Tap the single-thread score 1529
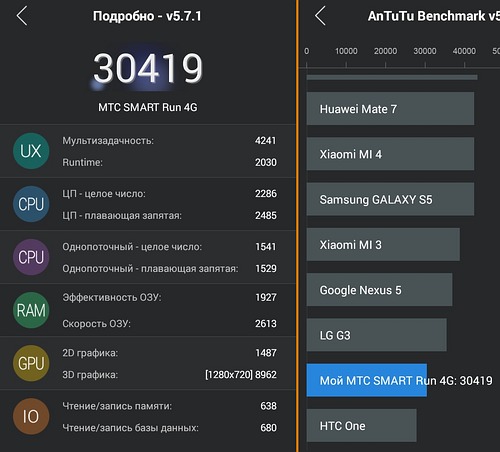This screenshot has width=500, height=452. point(266,269)
